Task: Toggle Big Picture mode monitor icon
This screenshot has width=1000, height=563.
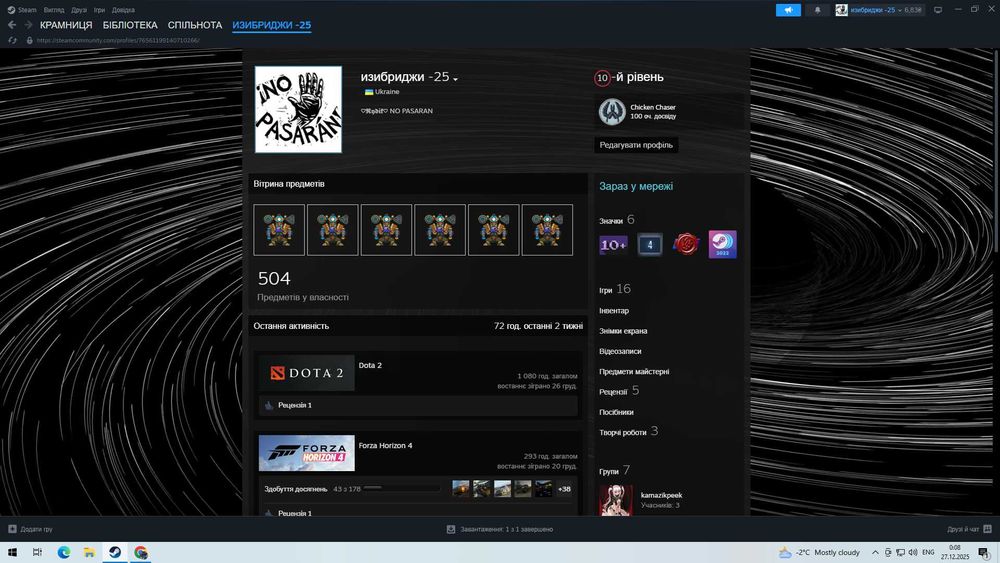Action: [938, 10]
